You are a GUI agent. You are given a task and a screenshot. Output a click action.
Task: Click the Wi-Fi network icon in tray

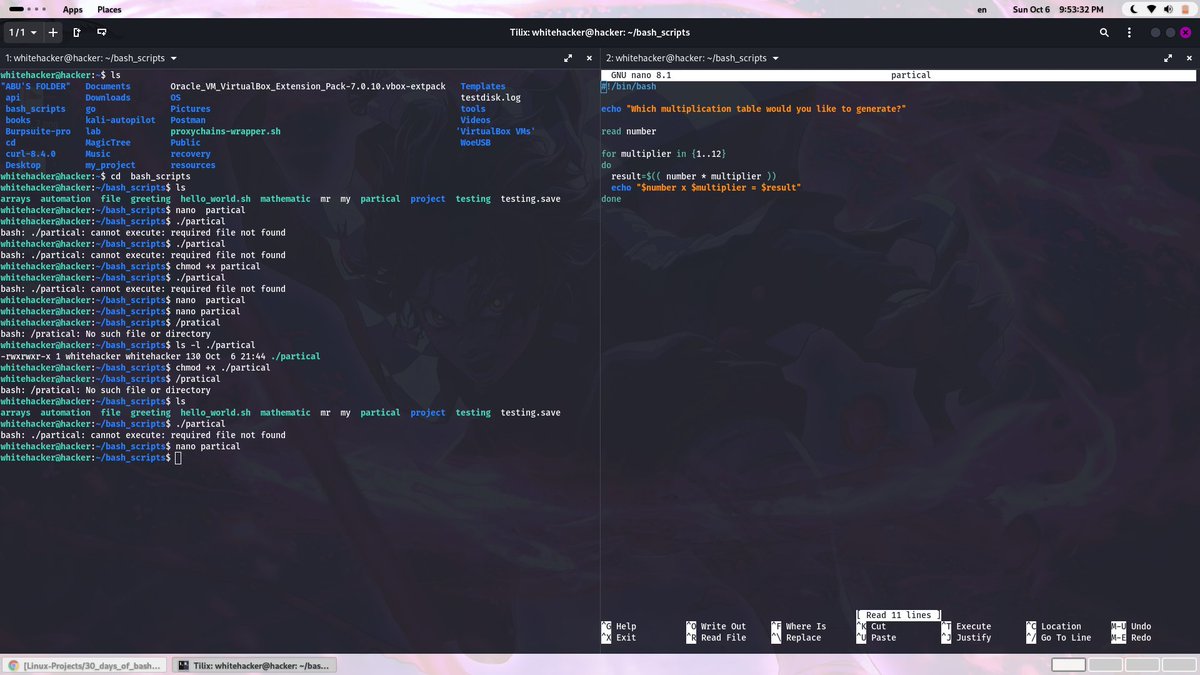click(x=1151, y=9)
